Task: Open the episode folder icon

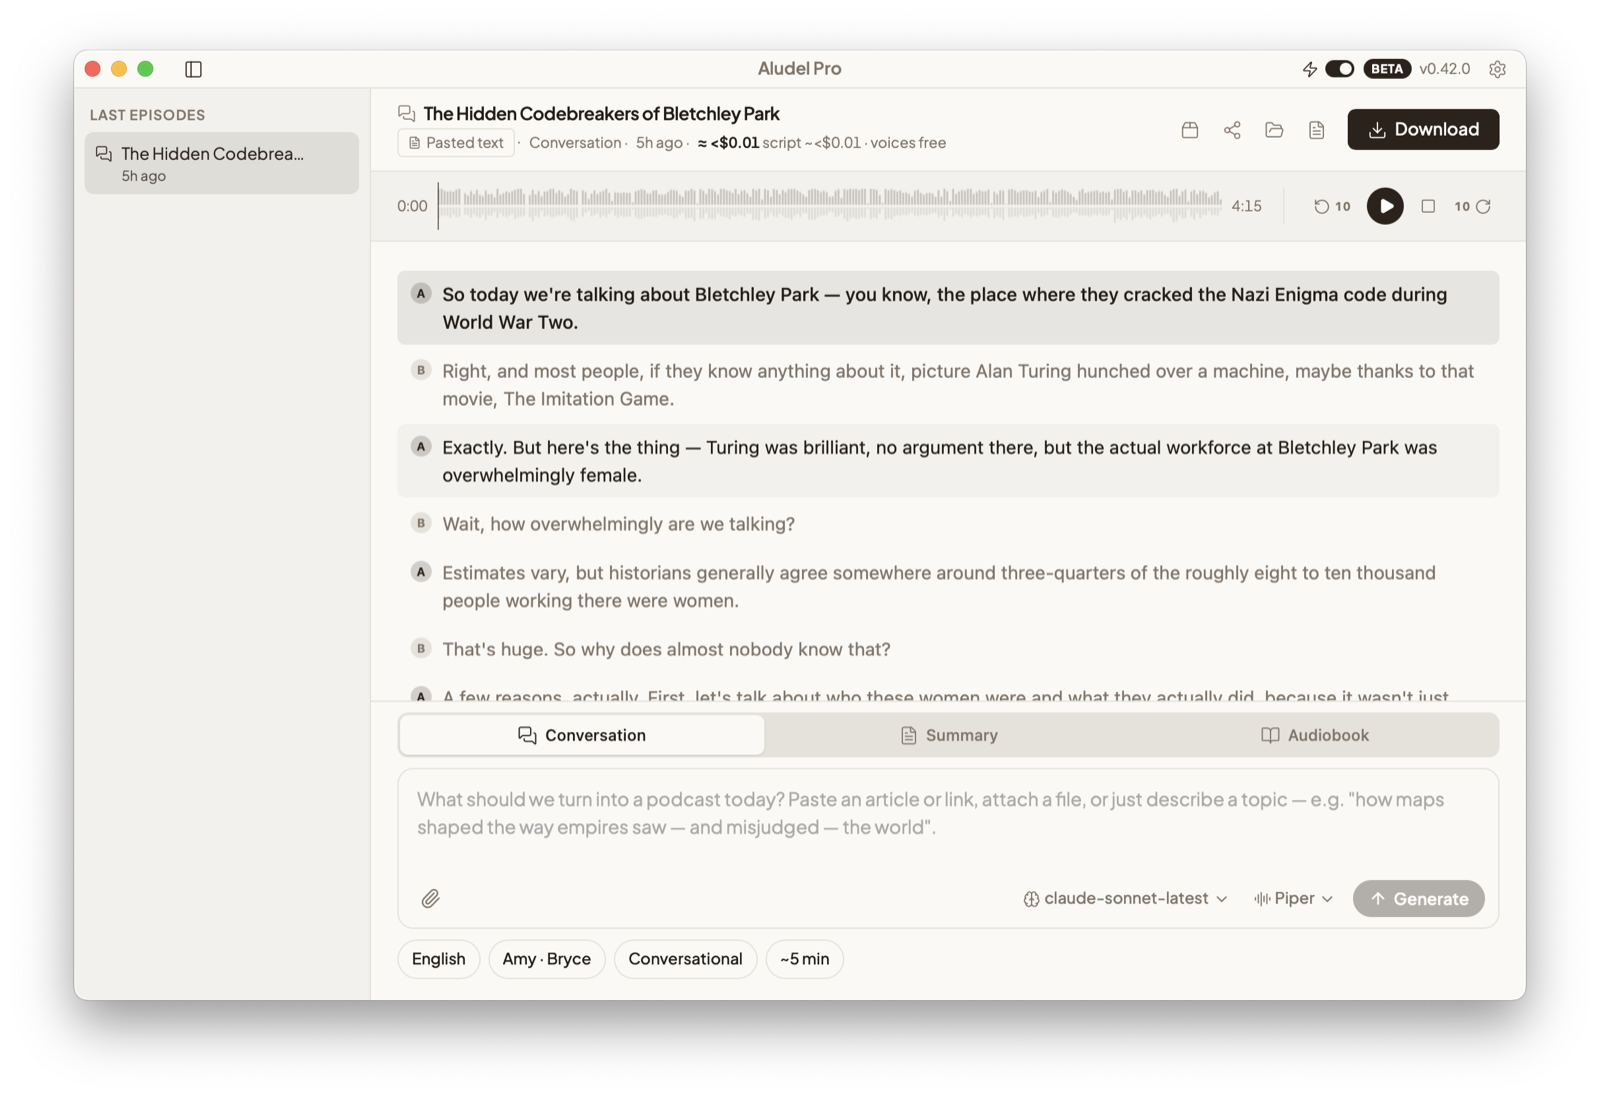Action: point(1274,130)
